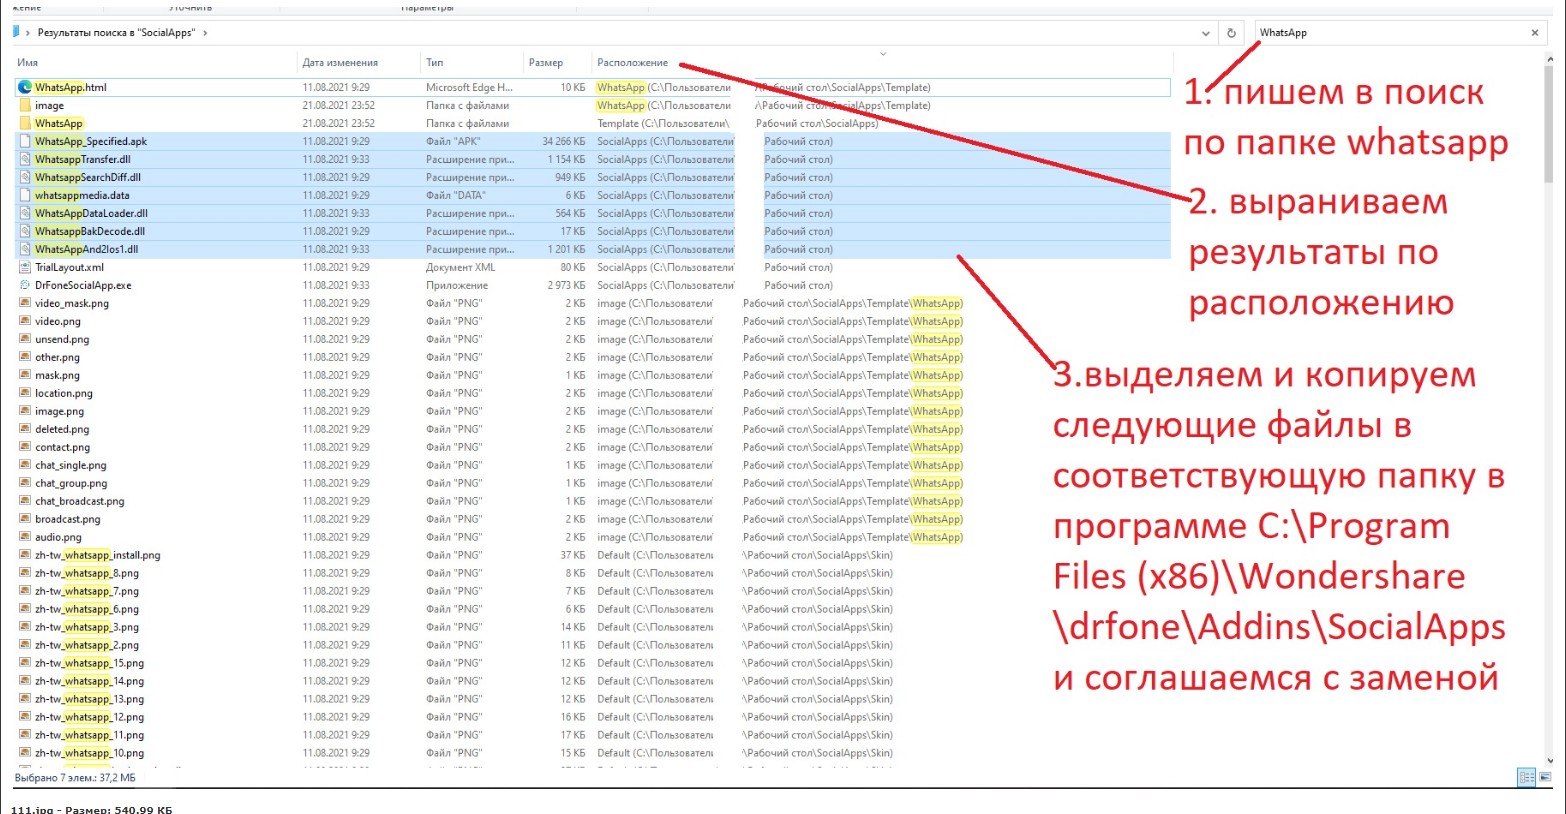1566x814 pixels.
Task: Open address bar history dropdown
Action: [1205, 33]
